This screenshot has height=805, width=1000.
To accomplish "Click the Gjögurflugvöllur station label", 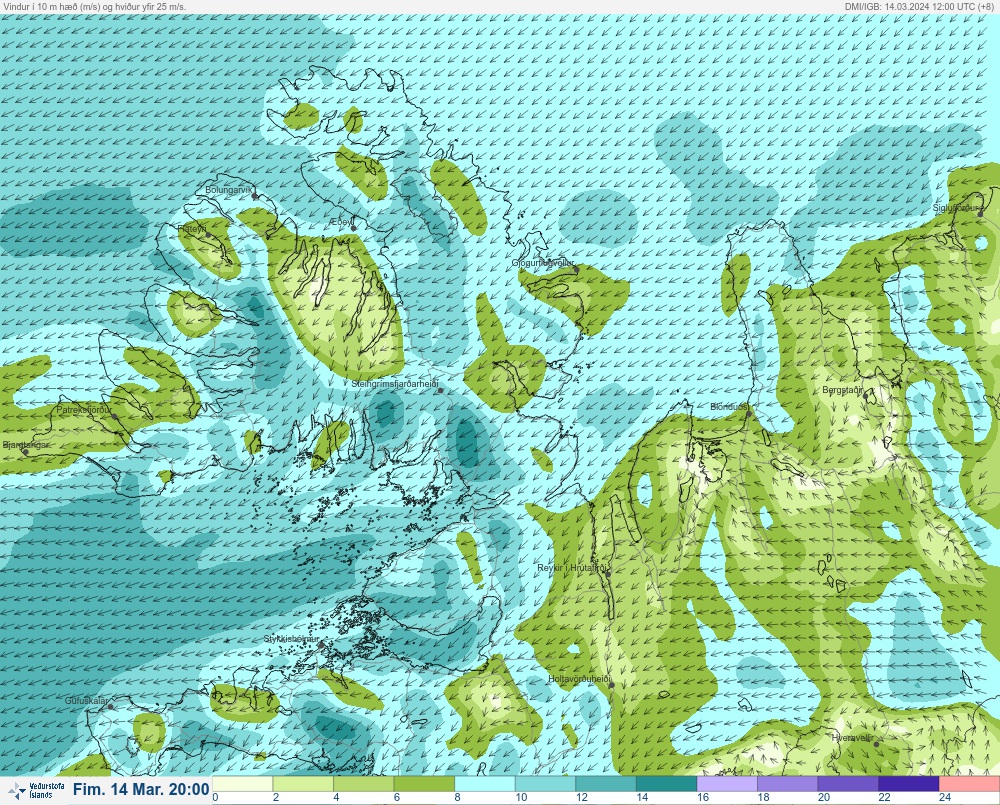I will click(x=543, y=263).
